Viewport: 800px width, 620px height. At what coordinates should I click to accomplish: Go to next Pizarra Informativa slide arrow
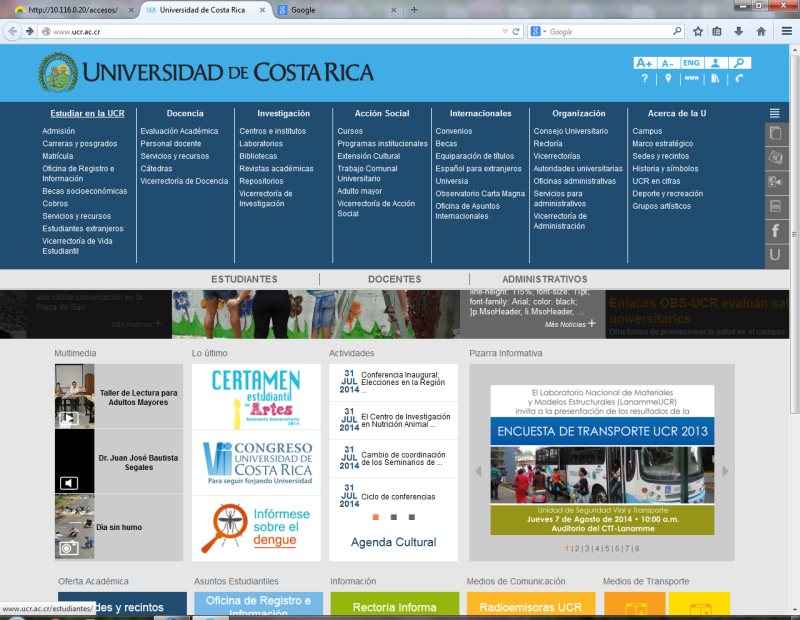(725, 470)
